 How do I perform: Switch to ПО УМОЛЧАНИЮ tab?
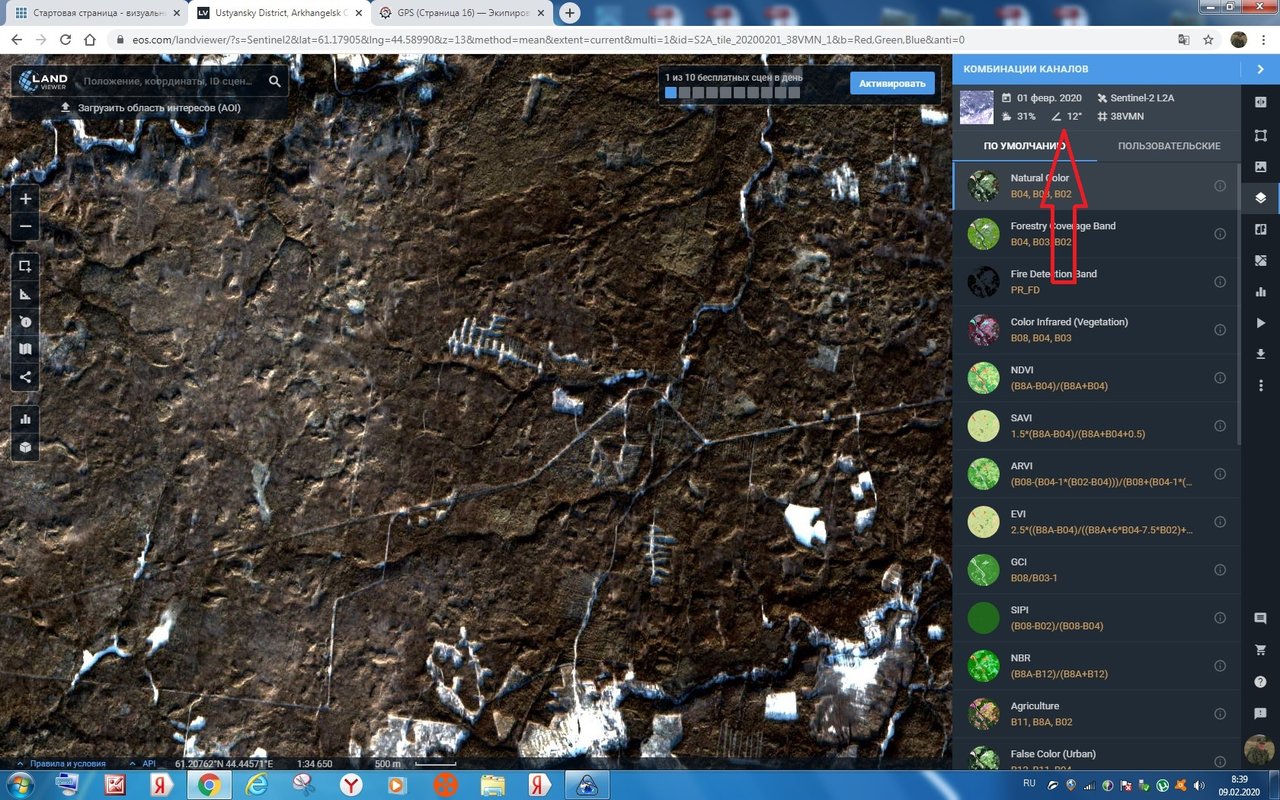[x=1024, y=146]
